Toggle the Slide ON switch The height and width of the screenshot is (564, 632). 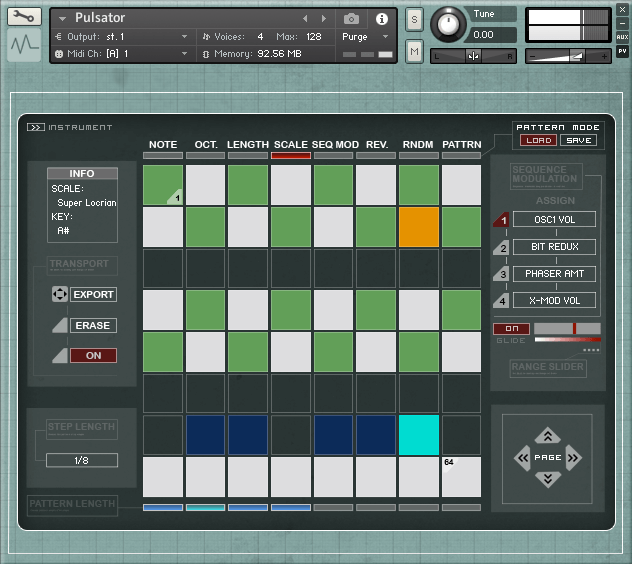pyautogui.click(x=511, y=328)
